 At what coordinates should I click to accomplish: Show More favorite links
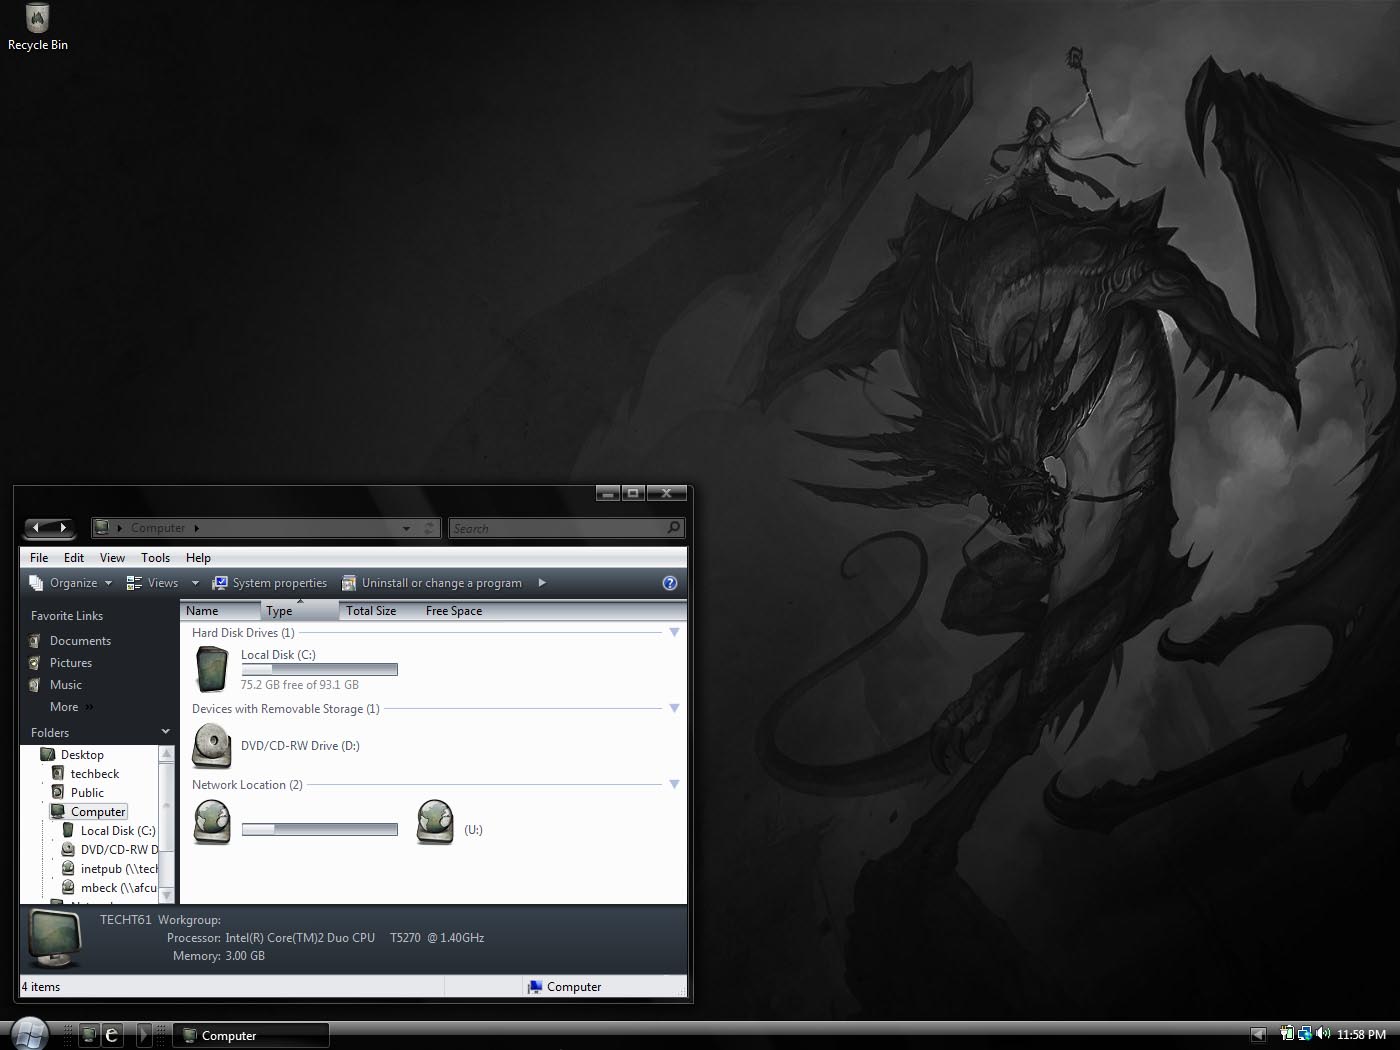[71, 707]
